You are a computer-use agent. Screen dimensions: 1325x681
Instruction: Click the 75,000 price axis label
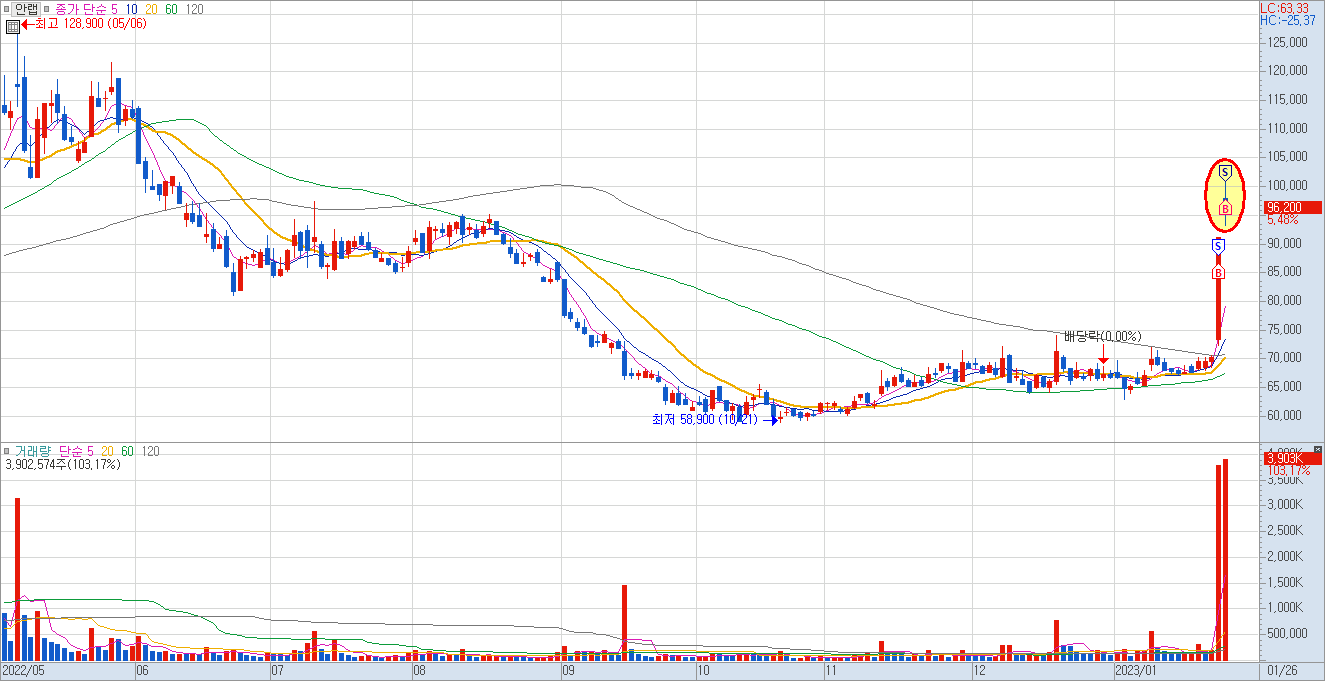click(1287, 329)
